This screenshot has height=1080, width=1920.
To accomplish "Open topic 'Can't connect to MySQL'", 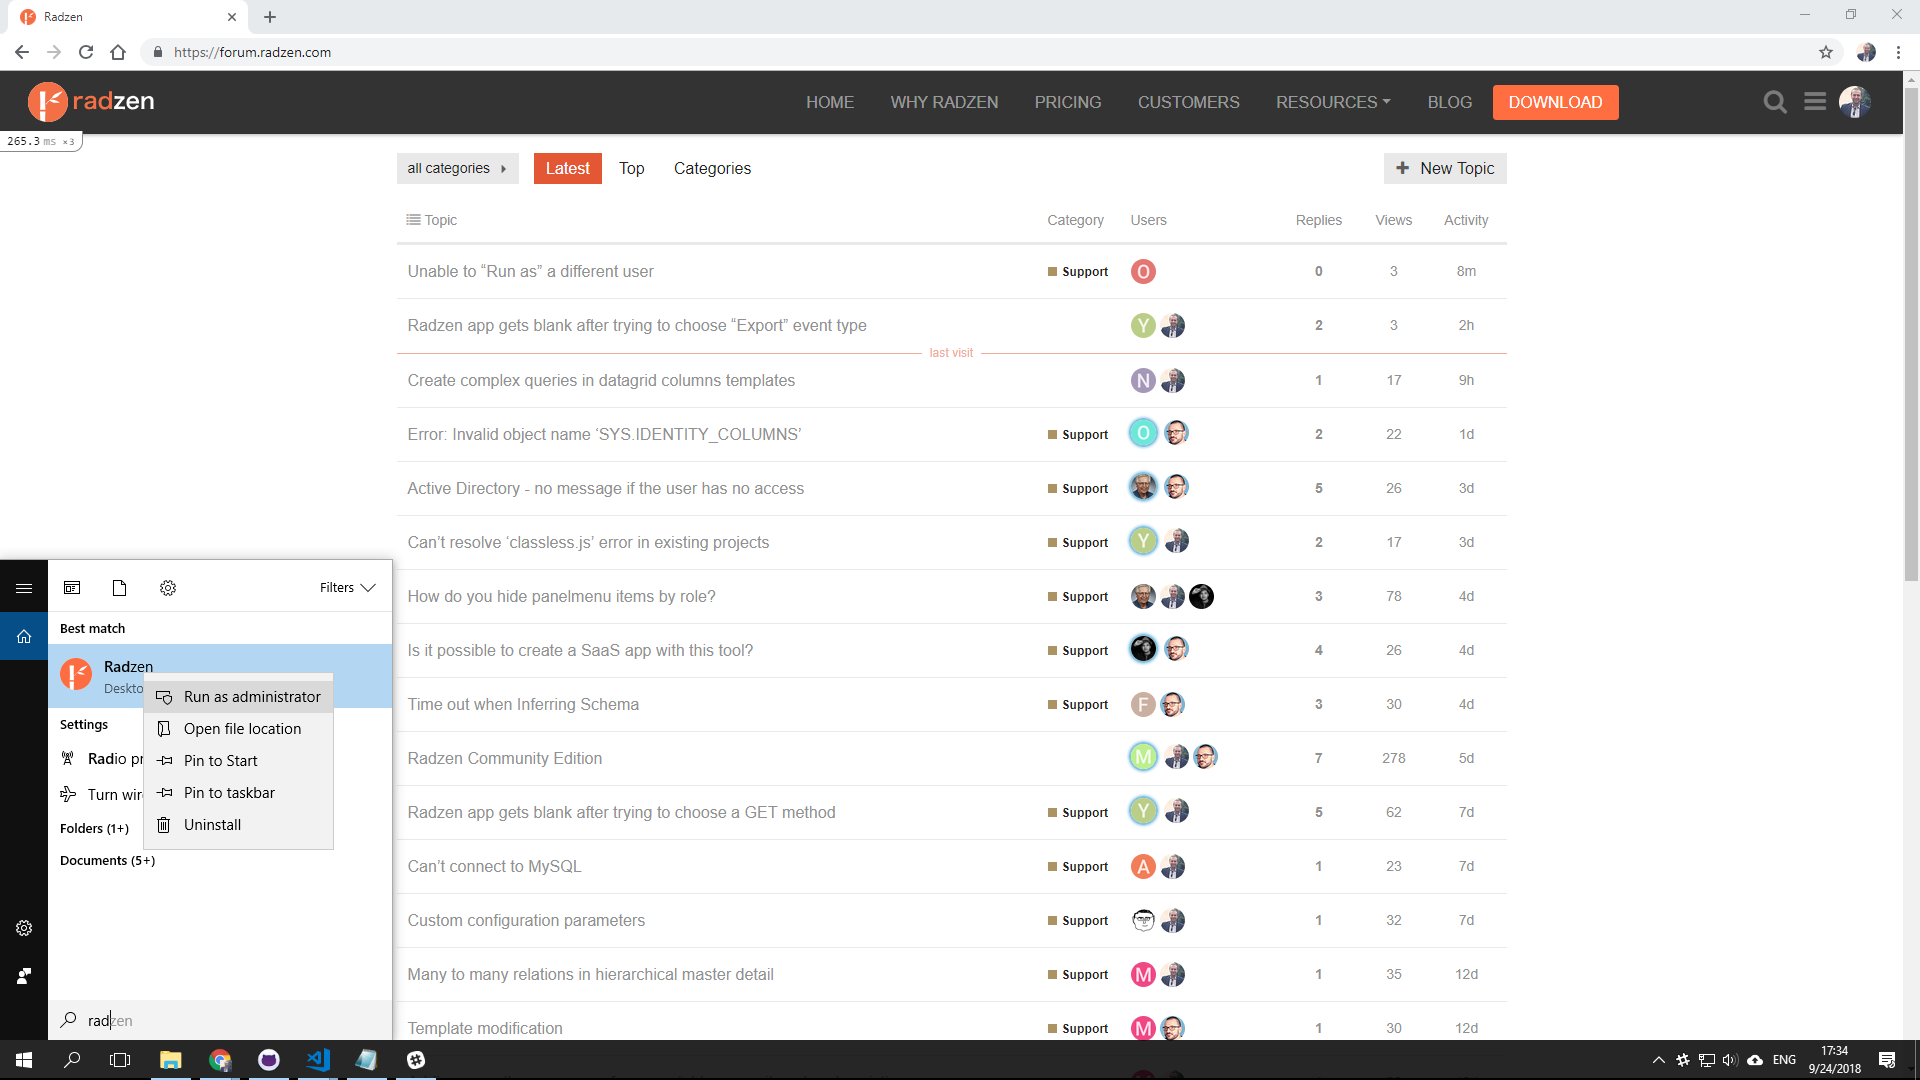I will coord(494,866).
